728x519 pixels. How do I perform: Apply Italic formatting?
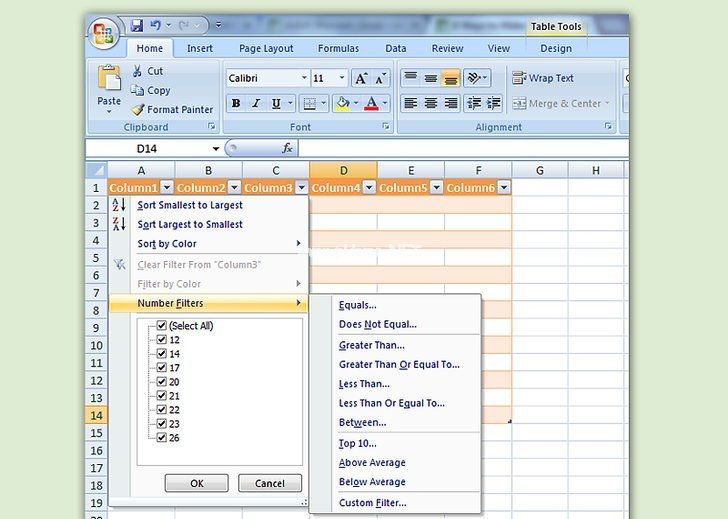[x=256, y=104]
